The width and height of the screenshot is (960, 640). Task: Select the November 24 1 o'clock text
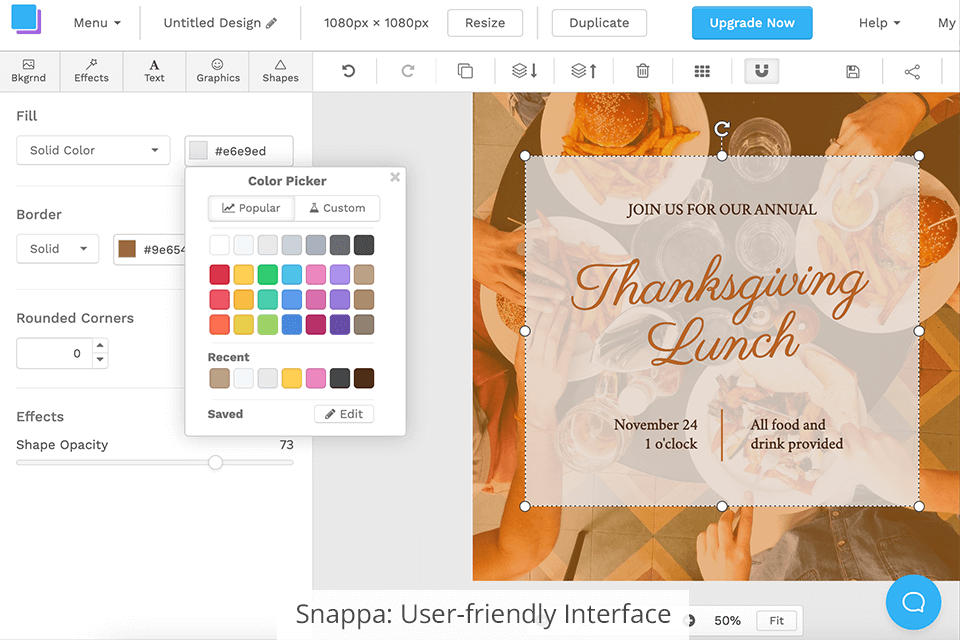point(655,434)
